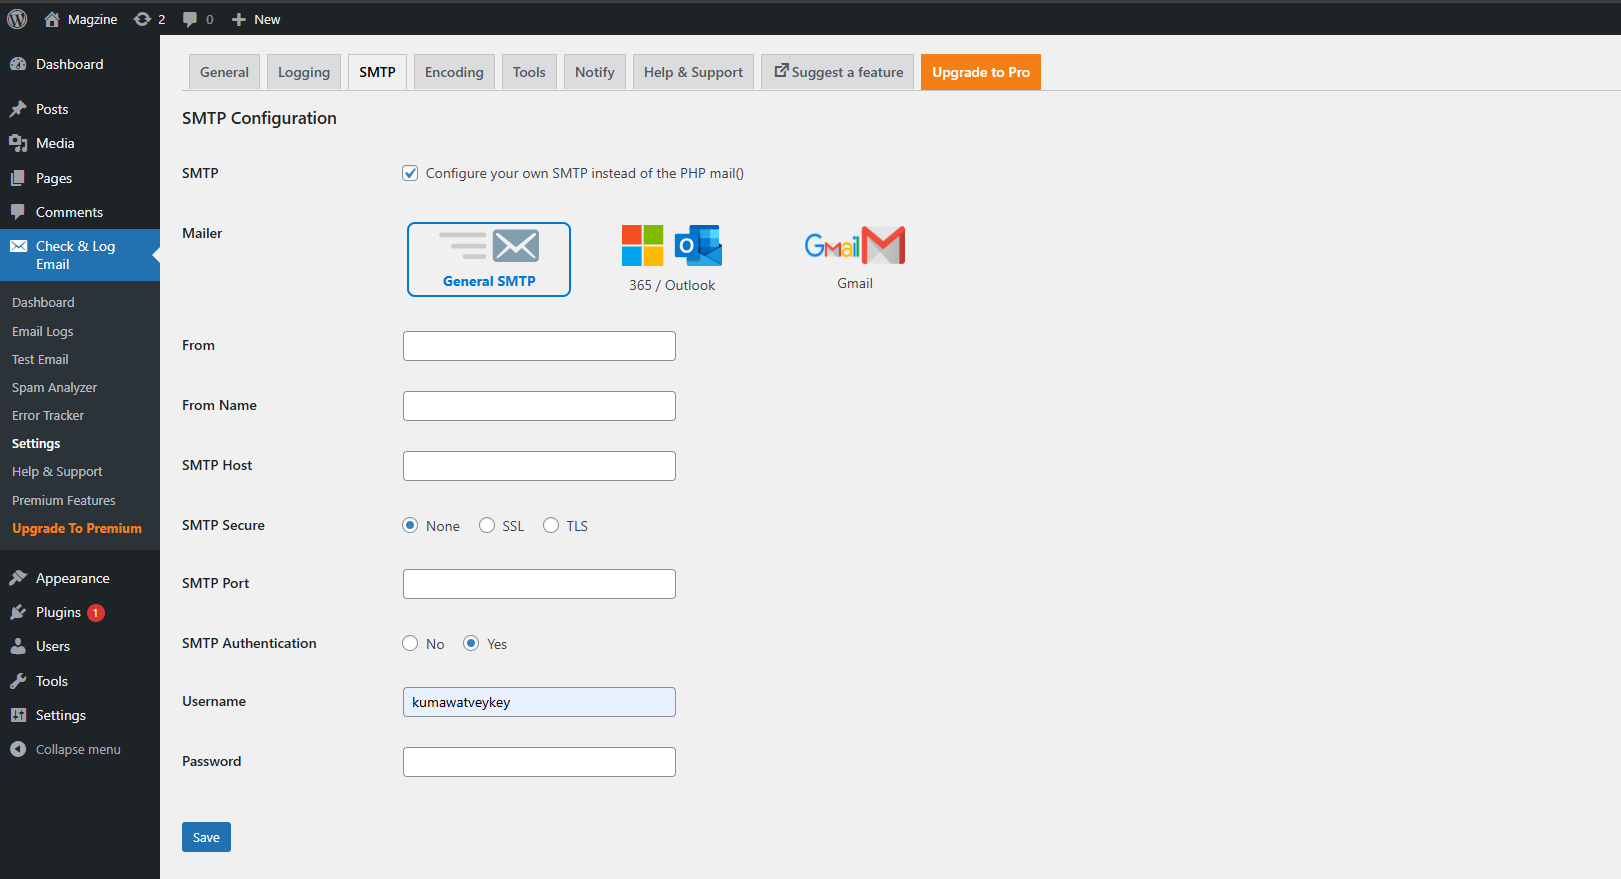Choose Yes for SMTP Authentication

pyautogui.click(x=471, y=643)
